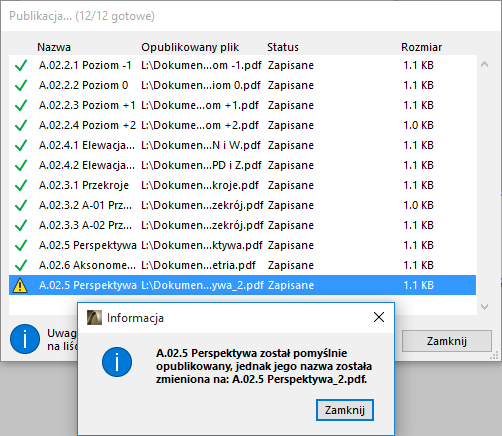Select row A.02.2.2 Poziom 0
502x436 pixels.
point(242,85)
